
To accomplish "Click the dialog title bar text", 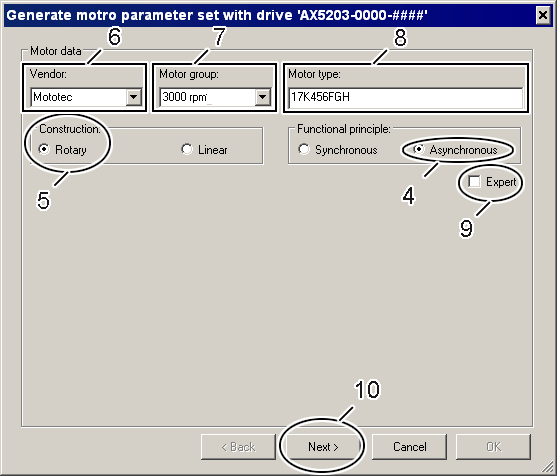I will coord(217,15).
